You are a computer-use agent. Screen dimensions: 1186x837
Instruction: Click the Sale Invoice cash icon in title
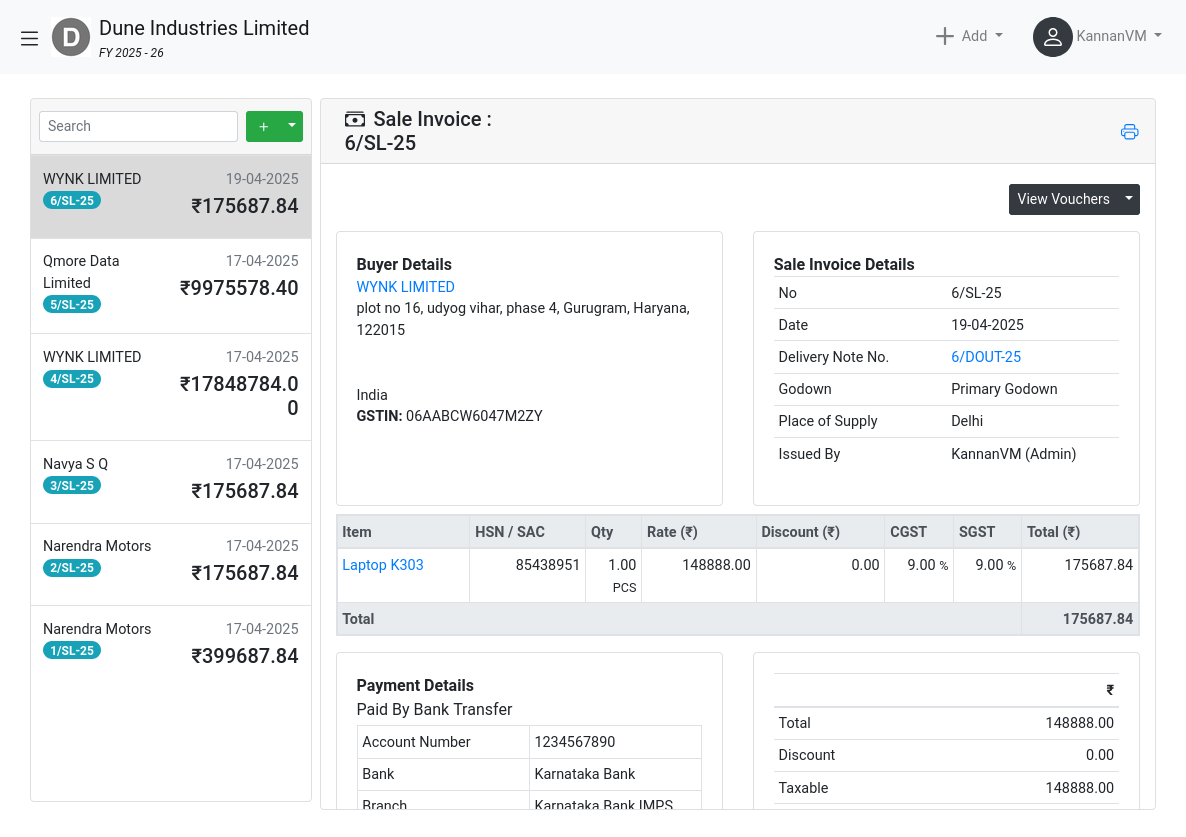click(355, 119)
